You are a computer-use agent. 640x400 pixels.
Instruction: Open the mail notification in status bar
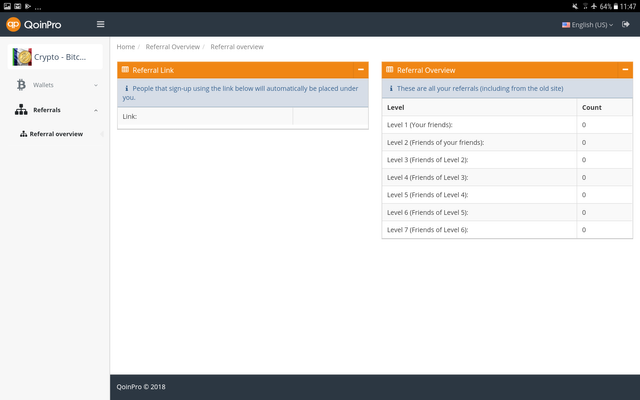coord(18,6)
